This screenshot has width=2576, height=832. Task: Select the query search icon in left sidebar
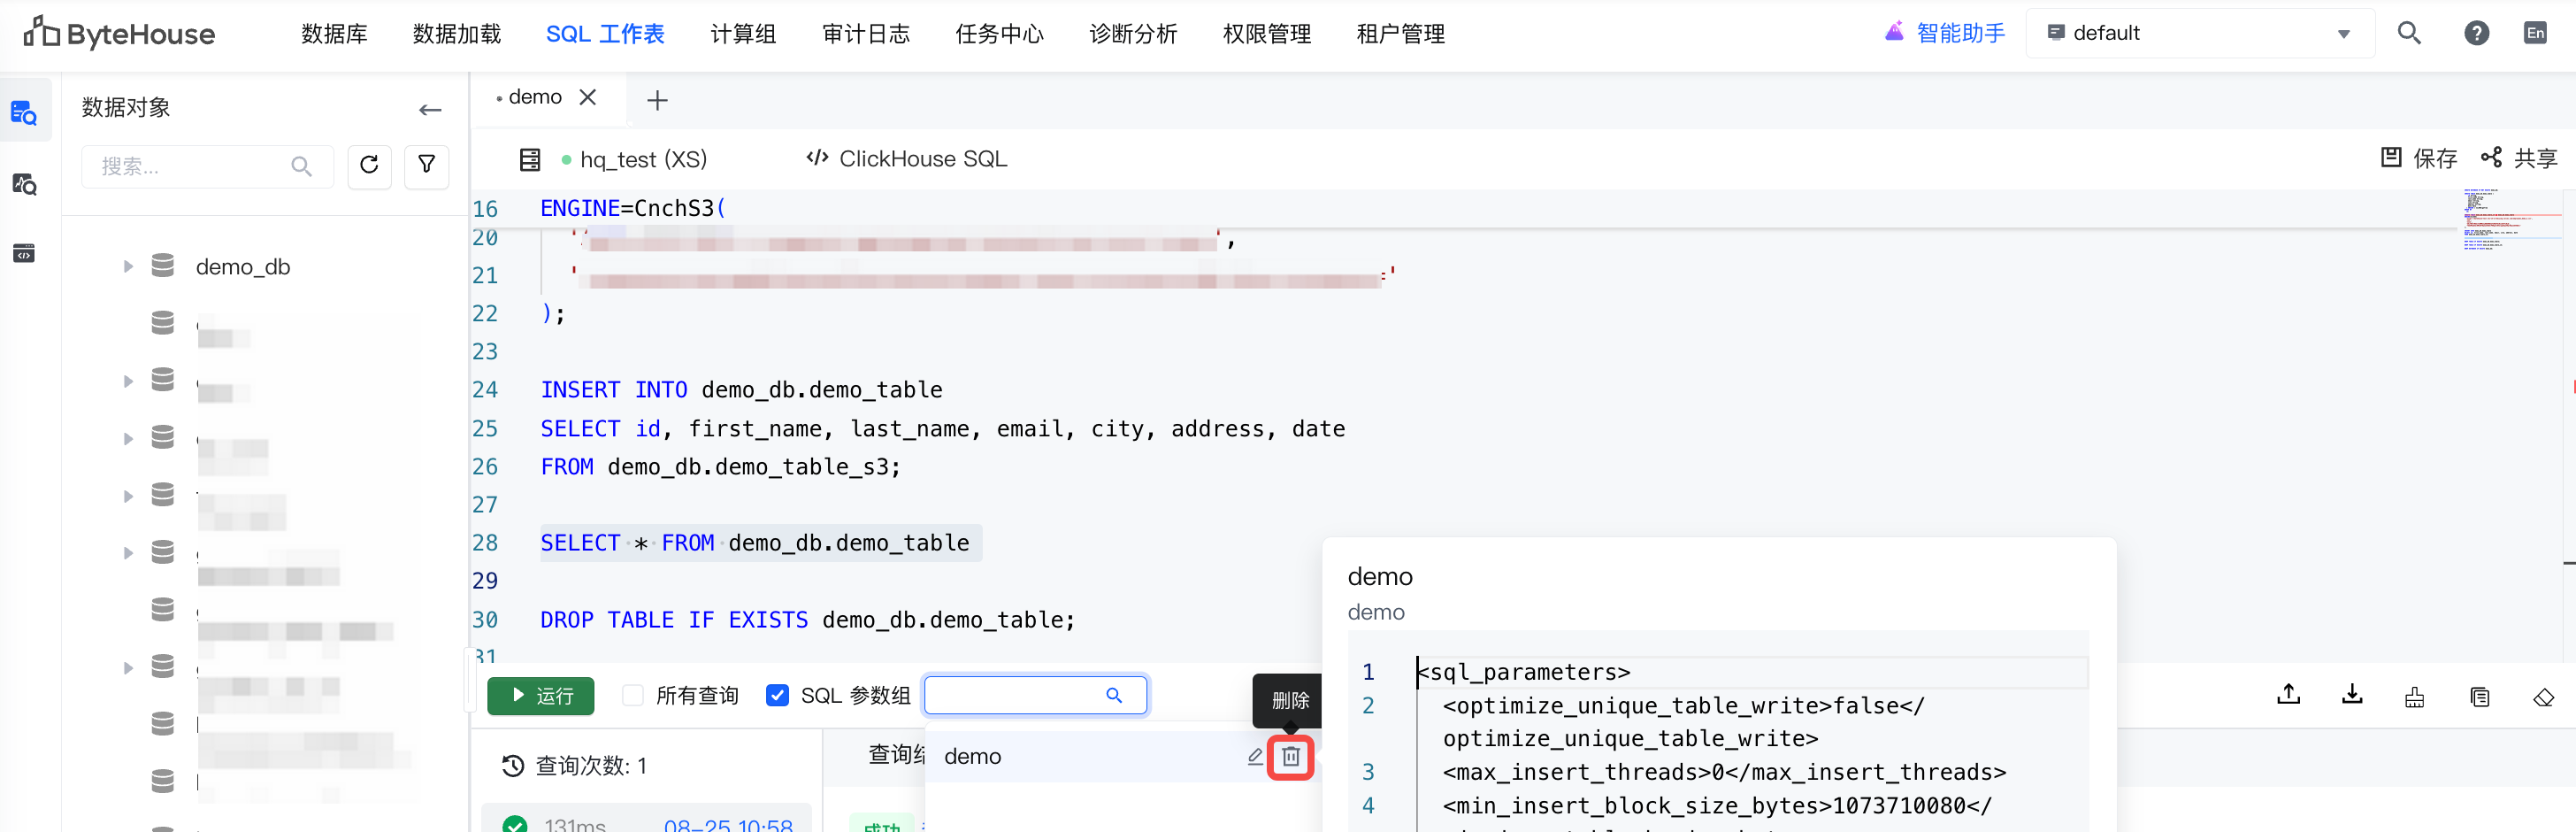24,184
